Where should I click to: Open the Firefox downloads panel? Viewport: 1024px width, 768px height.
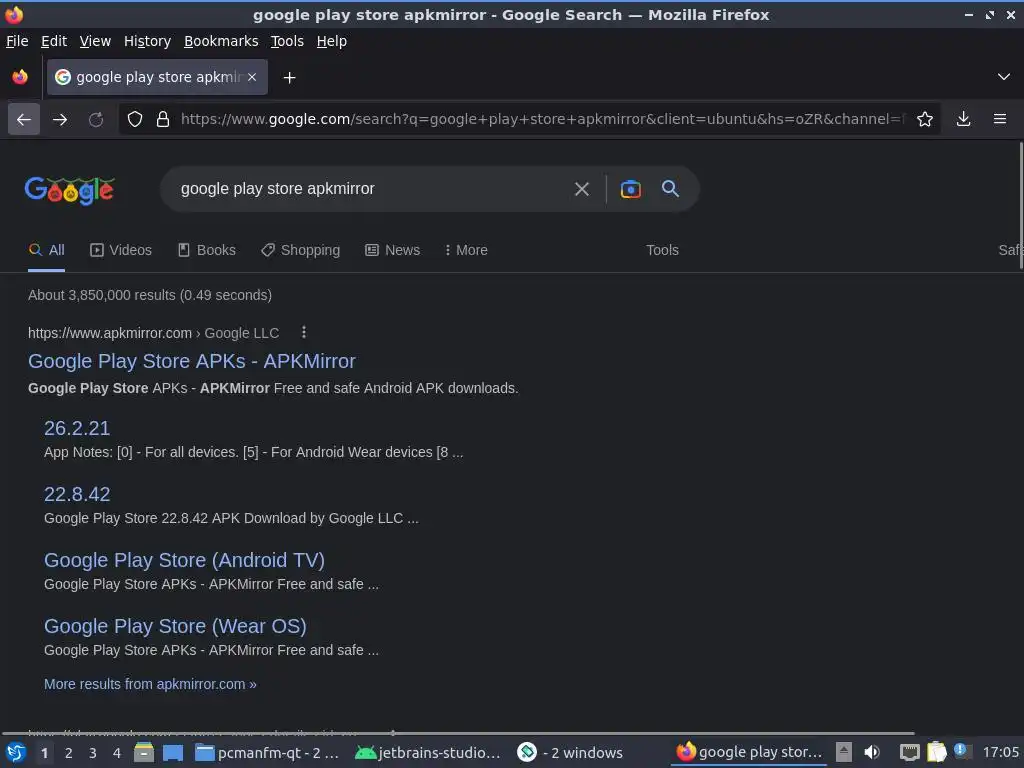pos(963,119)
